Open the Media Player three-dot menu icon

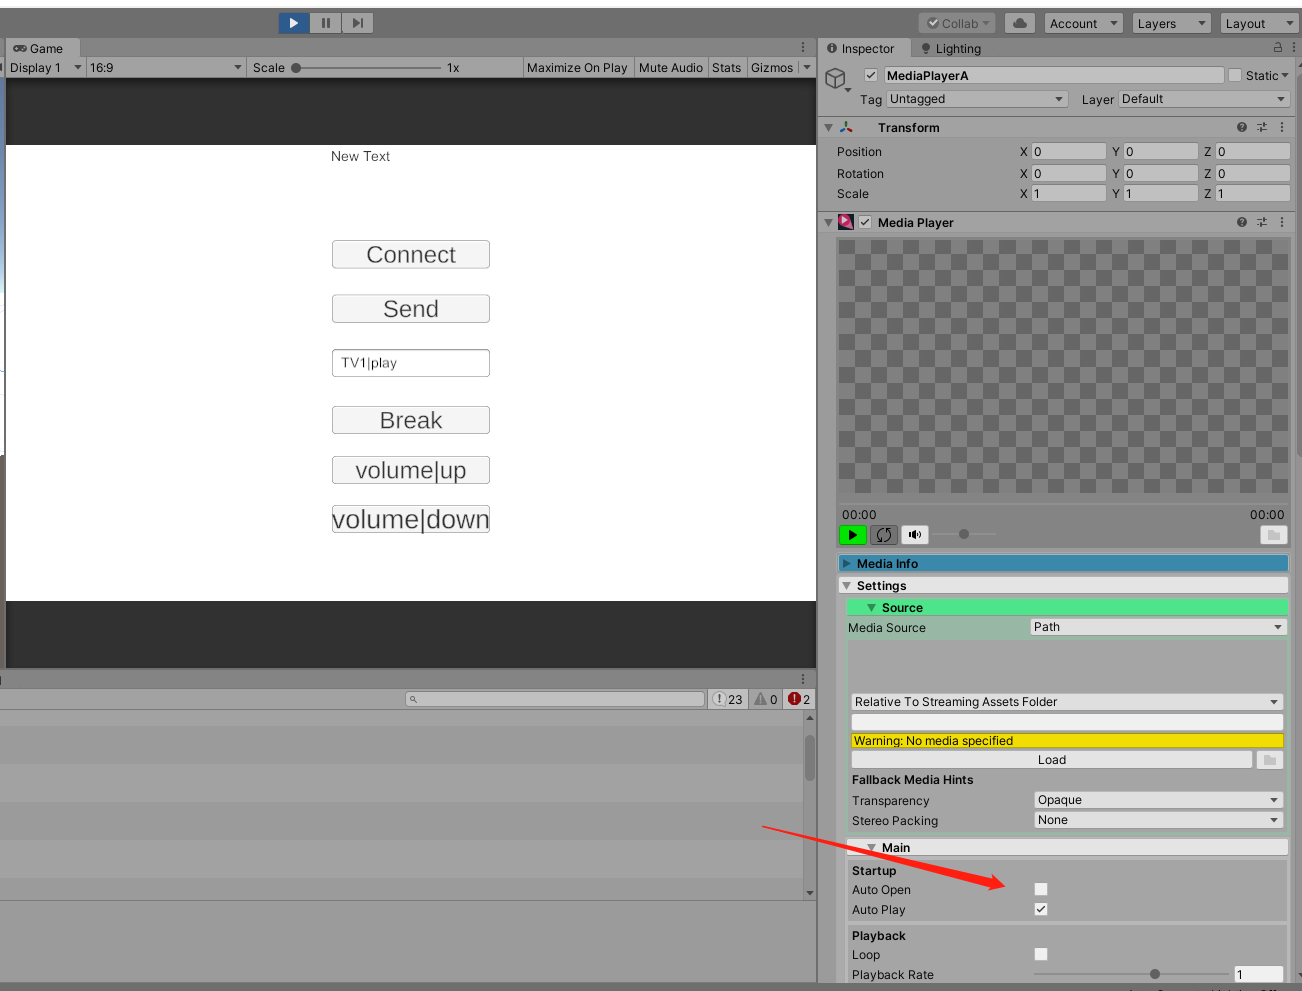pyautogui.click(x=1282, y=222)
